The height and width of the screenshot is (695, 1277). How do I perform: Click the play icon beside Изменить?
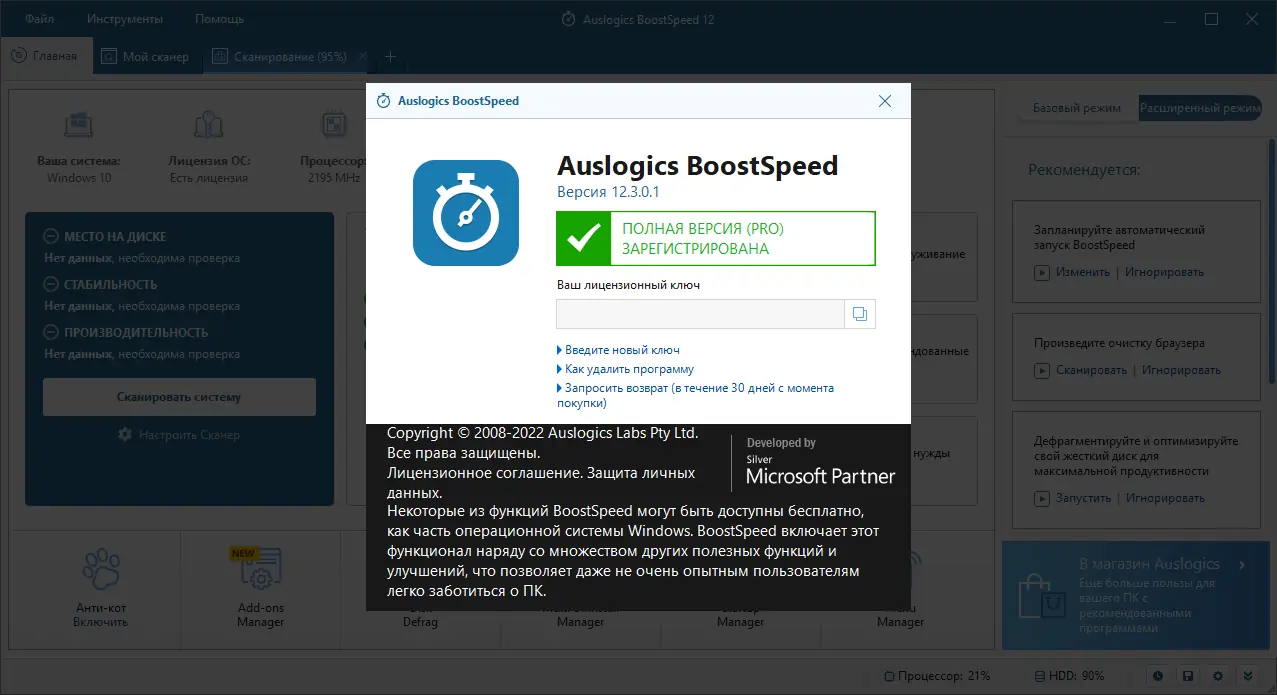(x=1041, y=272)
